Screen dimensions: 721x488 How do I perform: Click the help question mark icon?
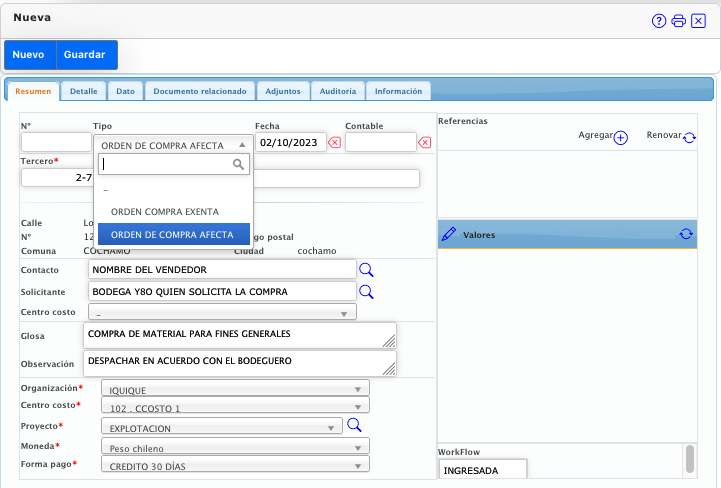coord(659,21)
